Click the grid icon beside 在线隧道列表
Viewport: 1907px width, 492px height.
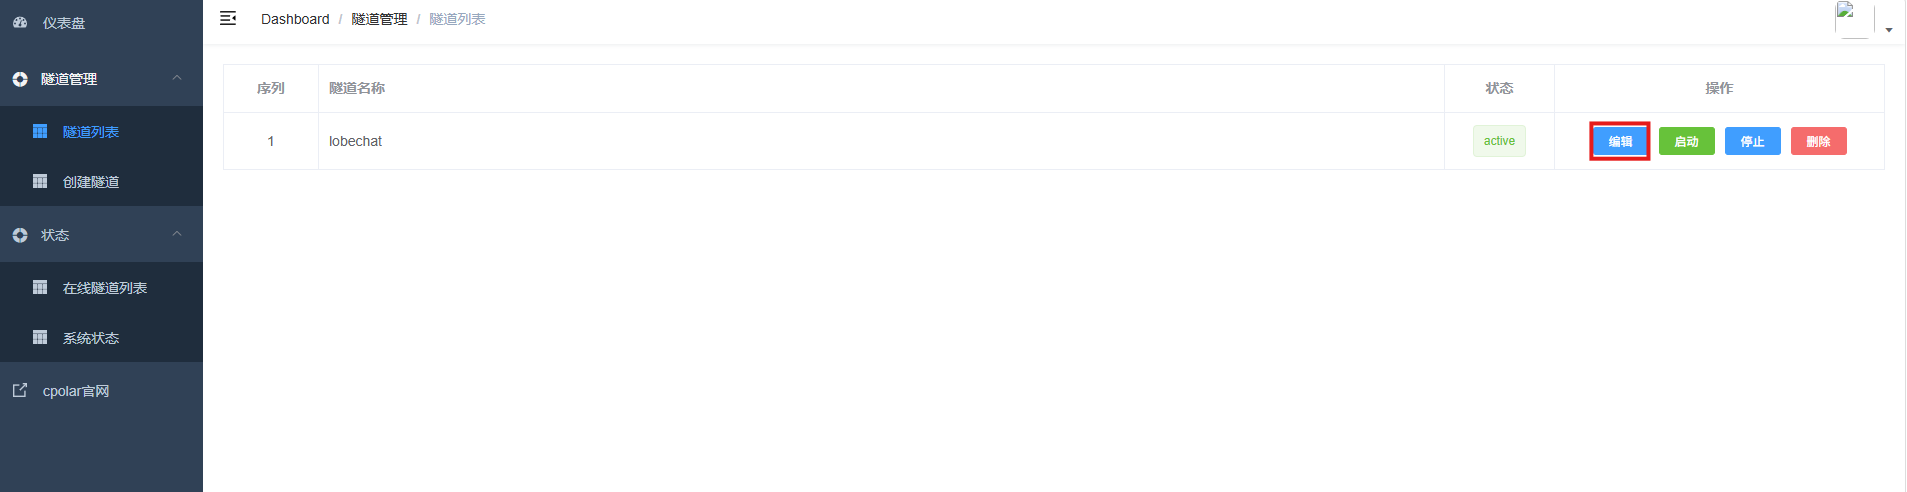pos(40,287)
